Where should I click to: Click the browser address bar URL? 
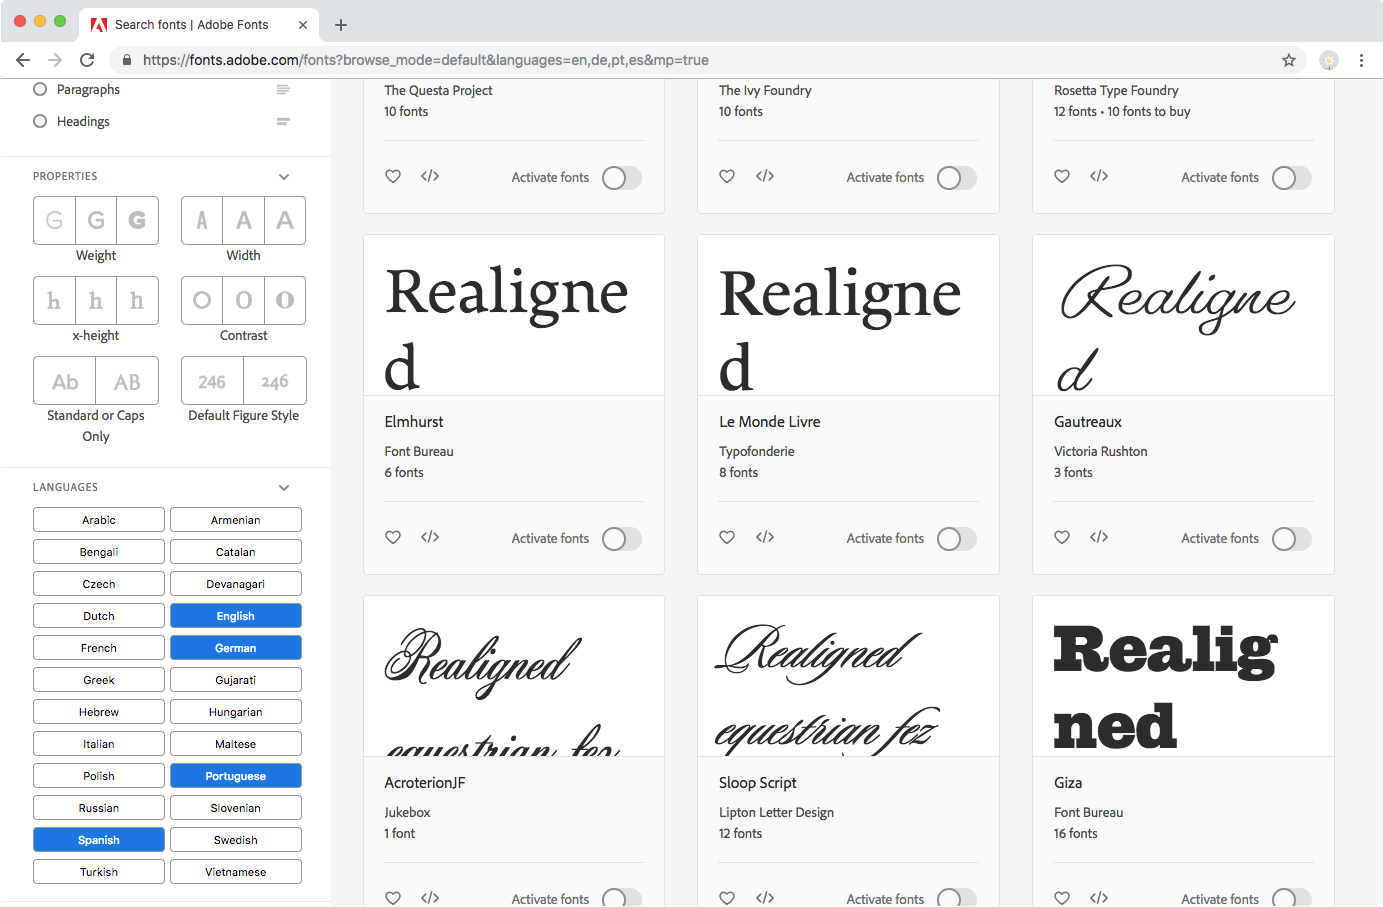(426, 60)
